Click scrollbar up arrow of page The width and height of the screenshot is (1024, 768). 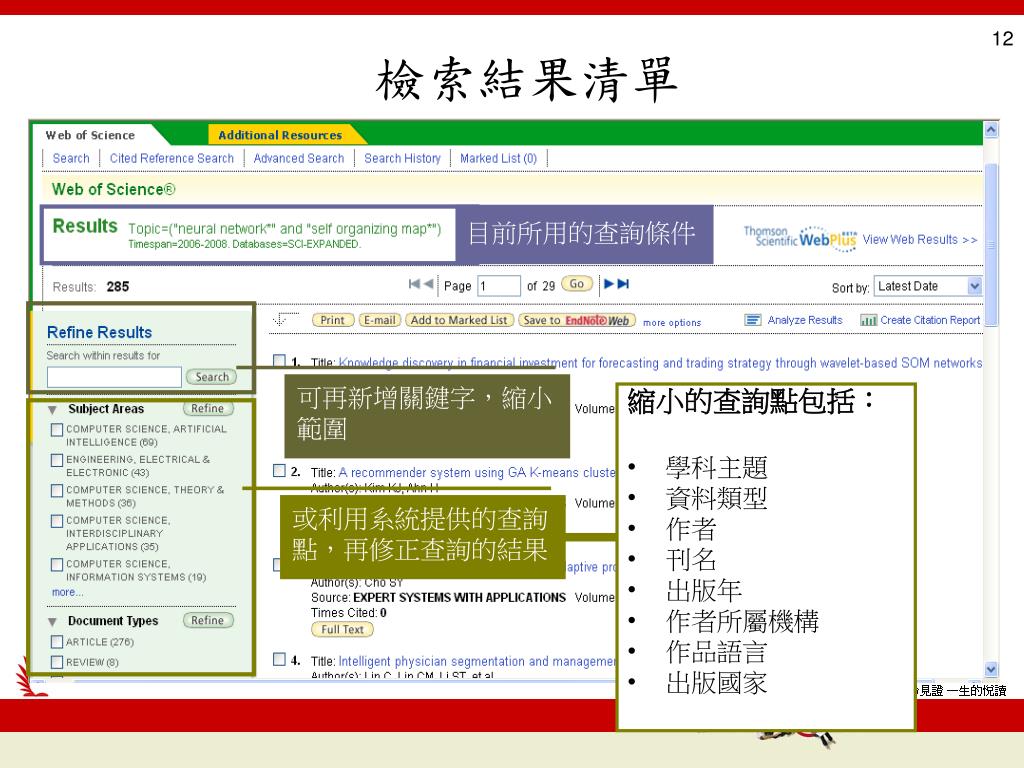(991, 130)
